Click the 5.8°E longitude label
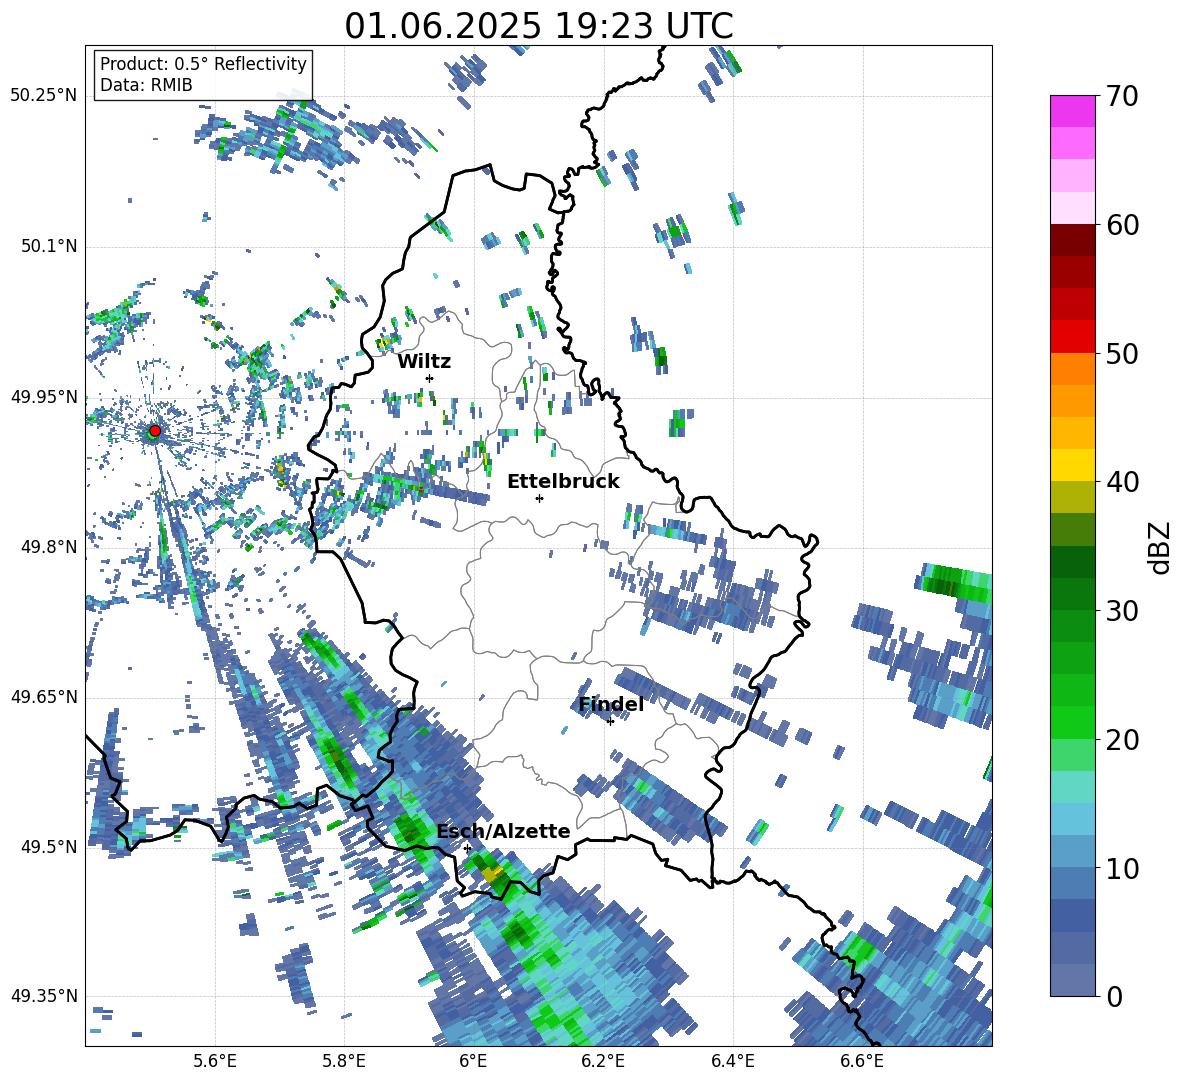This screenshot has height=1081, width=1184. pyautogui.click(x=344, y=1062)
